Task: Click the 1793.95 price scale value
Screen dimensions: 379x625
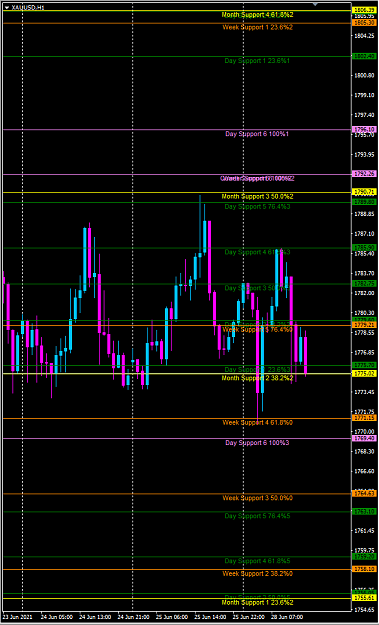Action: [363, 155]
